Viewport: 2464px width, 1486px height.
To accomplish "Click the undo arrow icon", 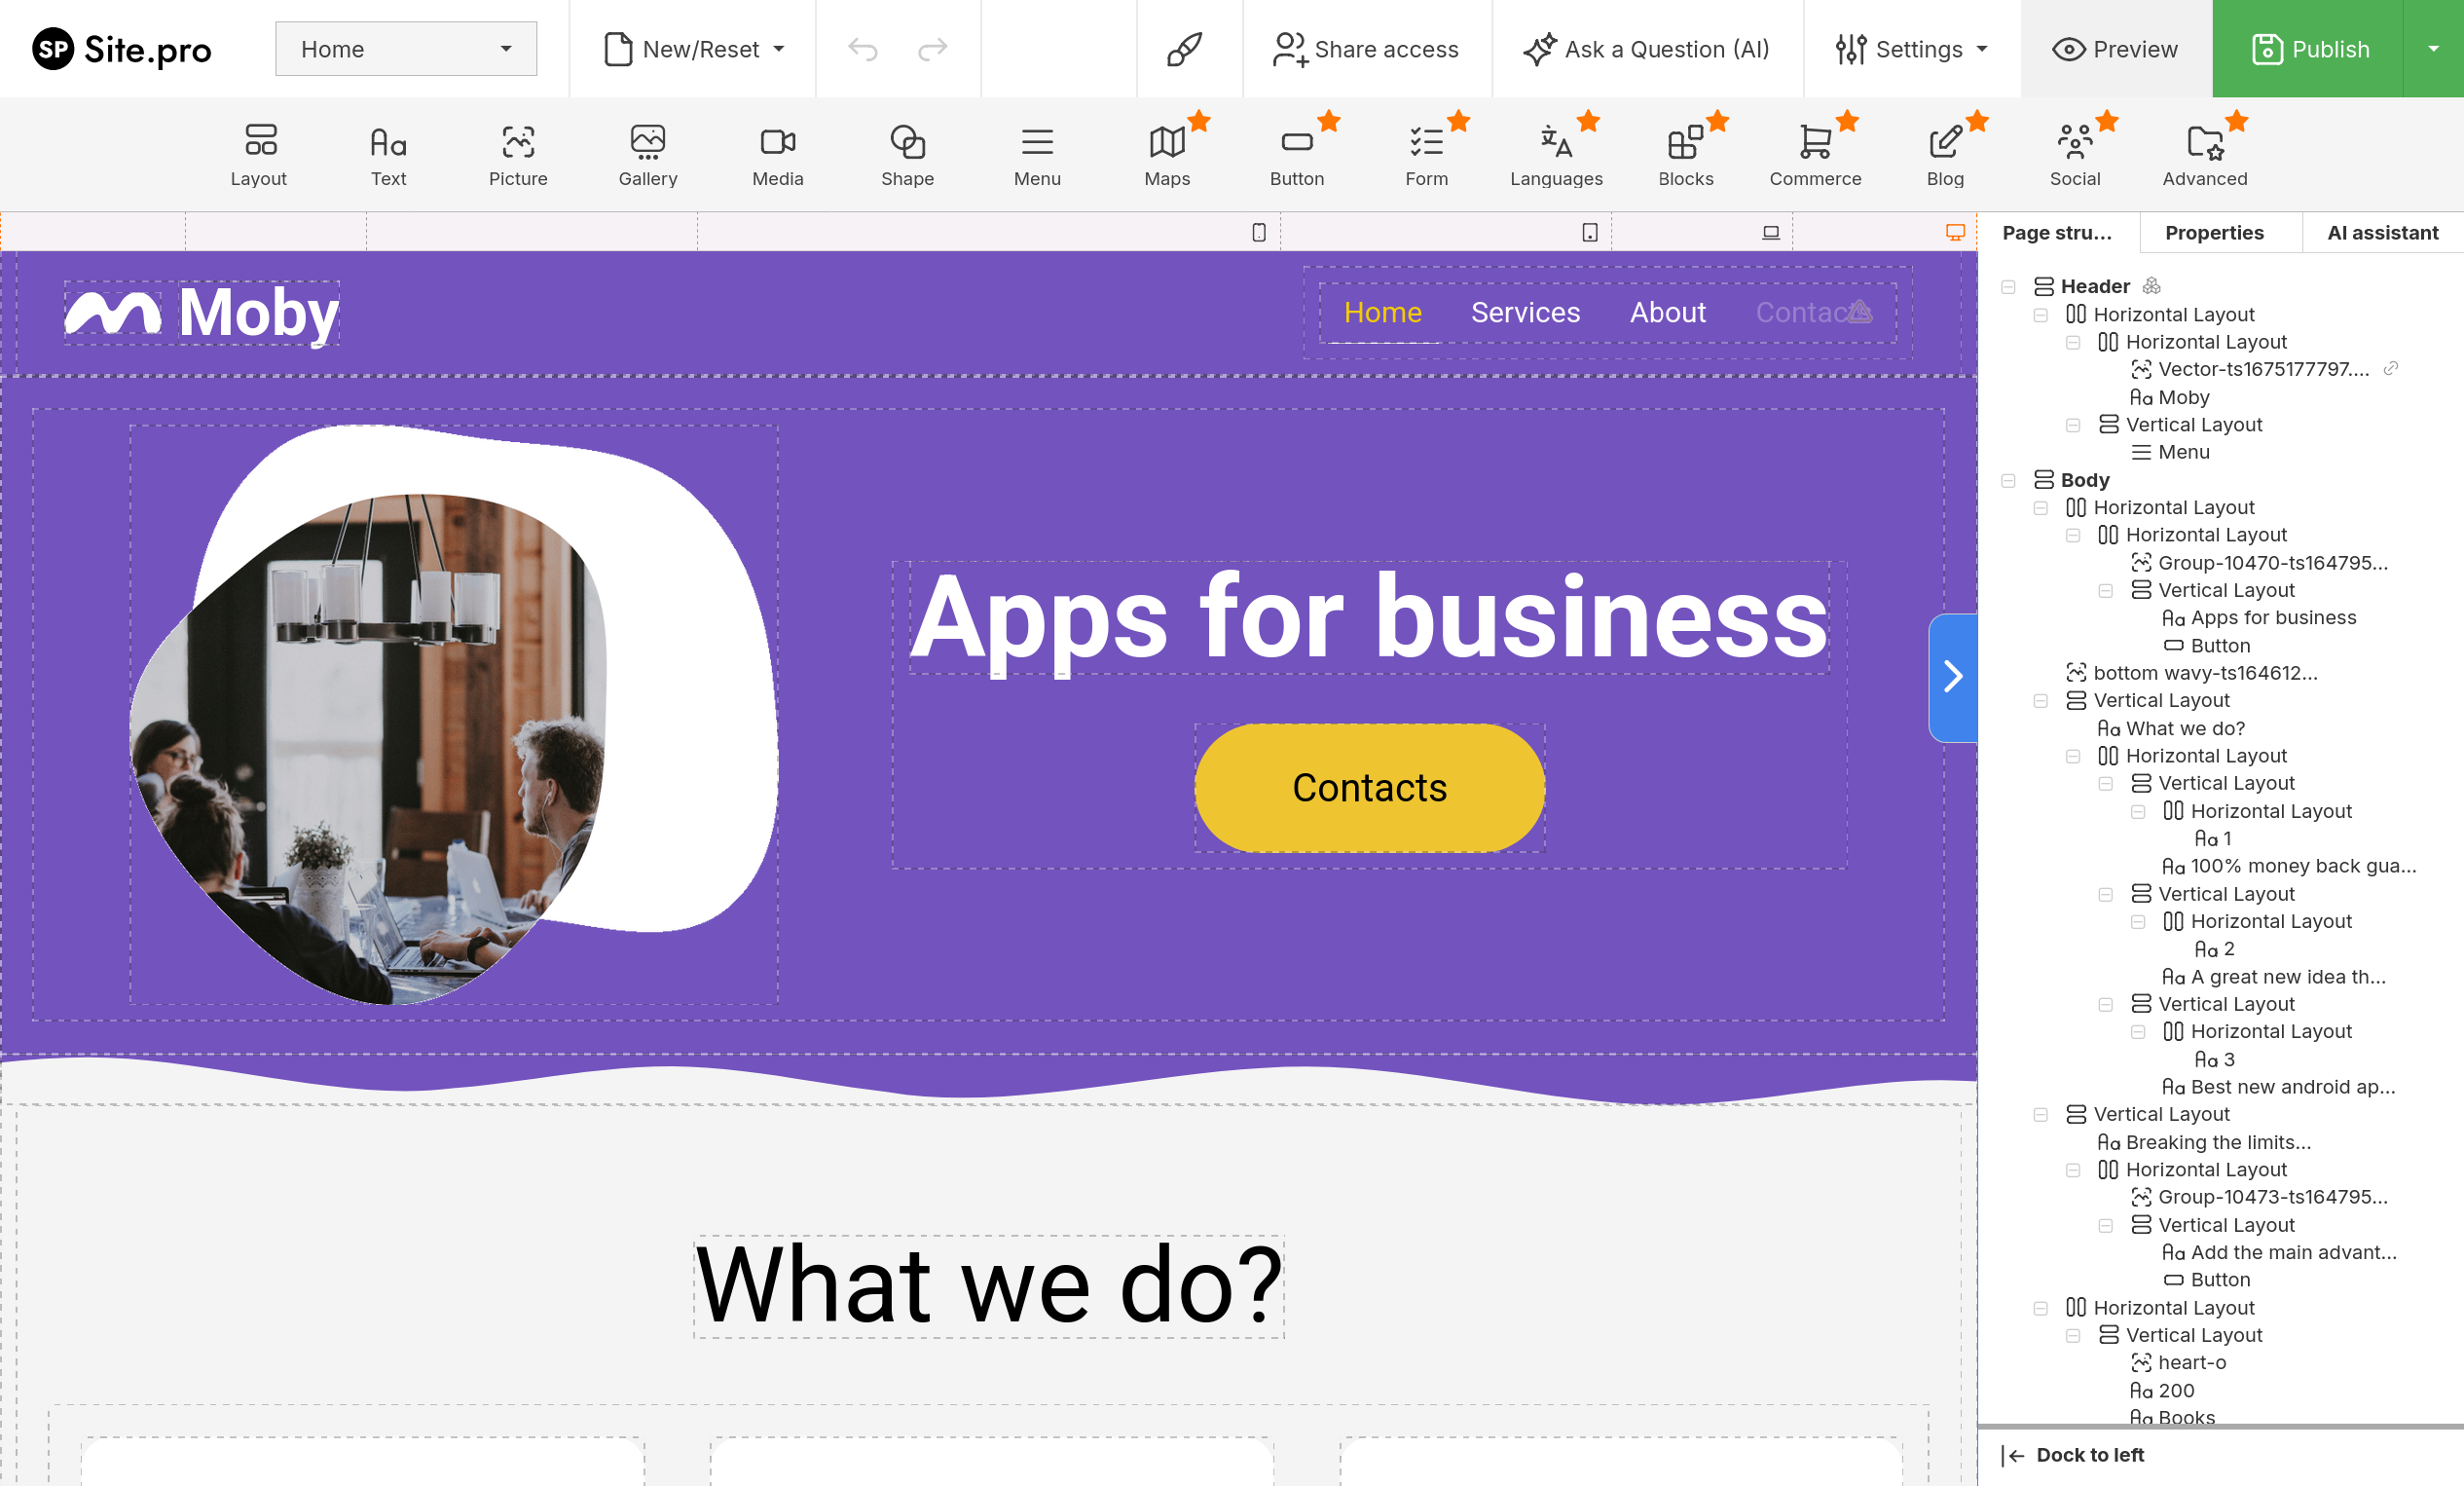I will pyautogui.click(x=862, y=49).
